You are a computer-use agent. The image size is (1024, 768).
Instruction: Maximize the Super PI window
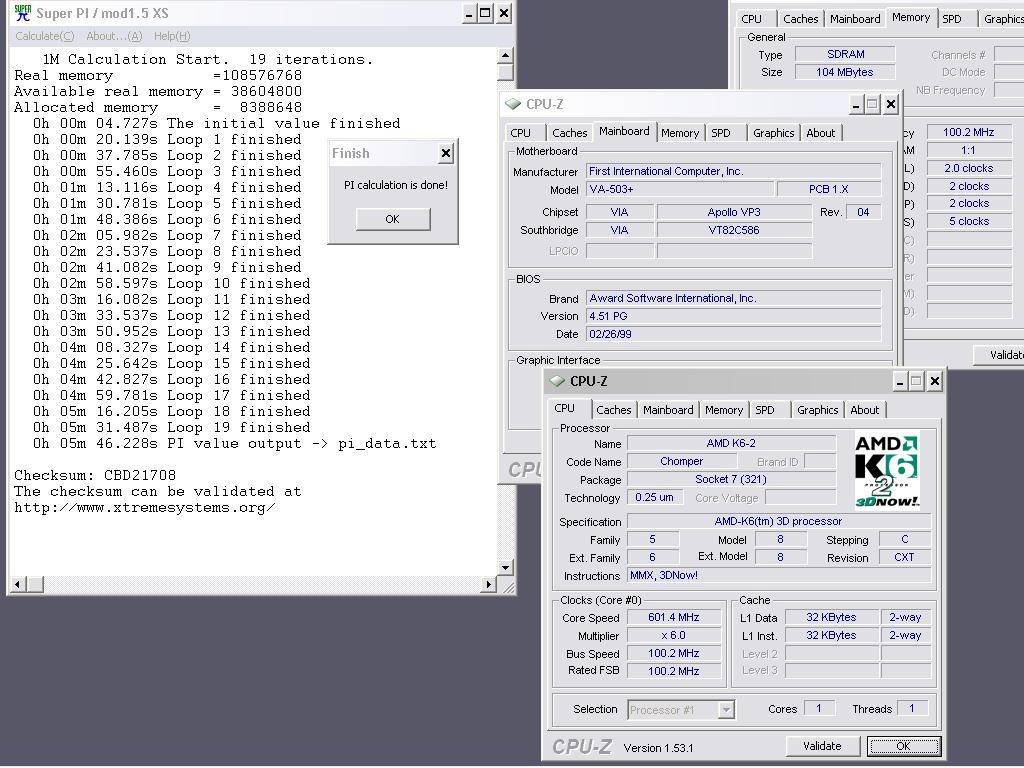(485, 13)
